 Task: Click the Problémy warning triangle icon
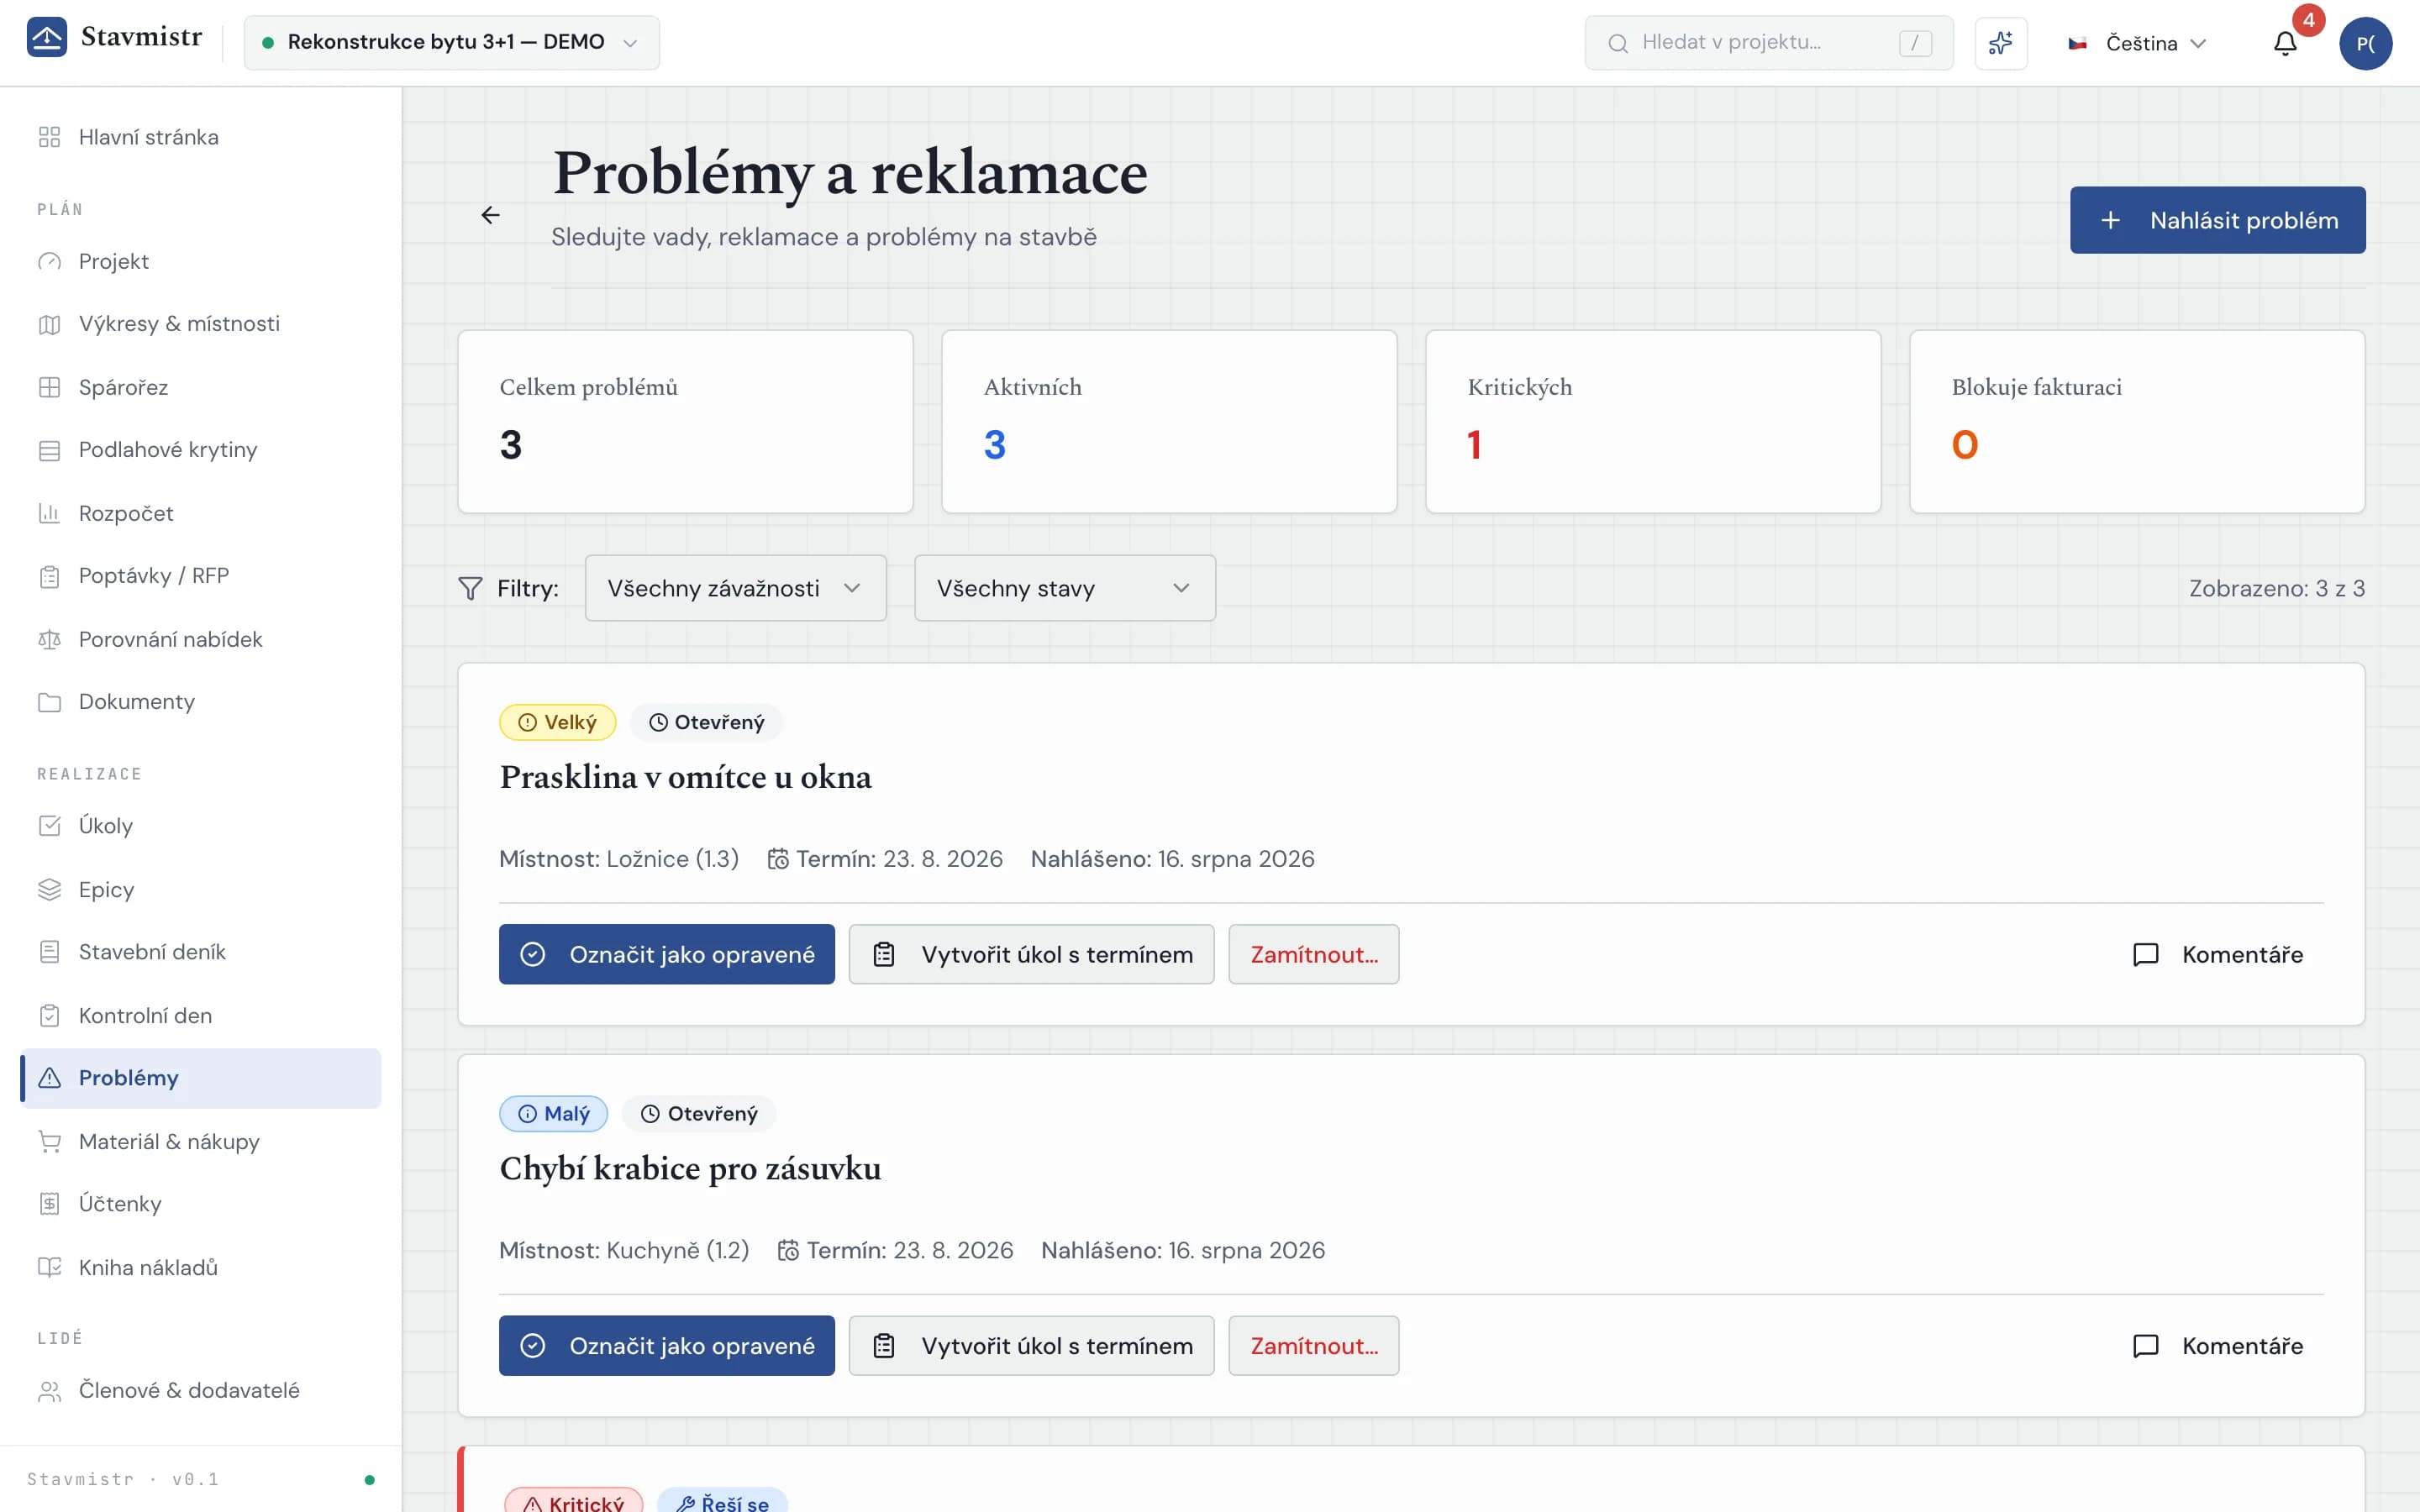click(49, 1078)
